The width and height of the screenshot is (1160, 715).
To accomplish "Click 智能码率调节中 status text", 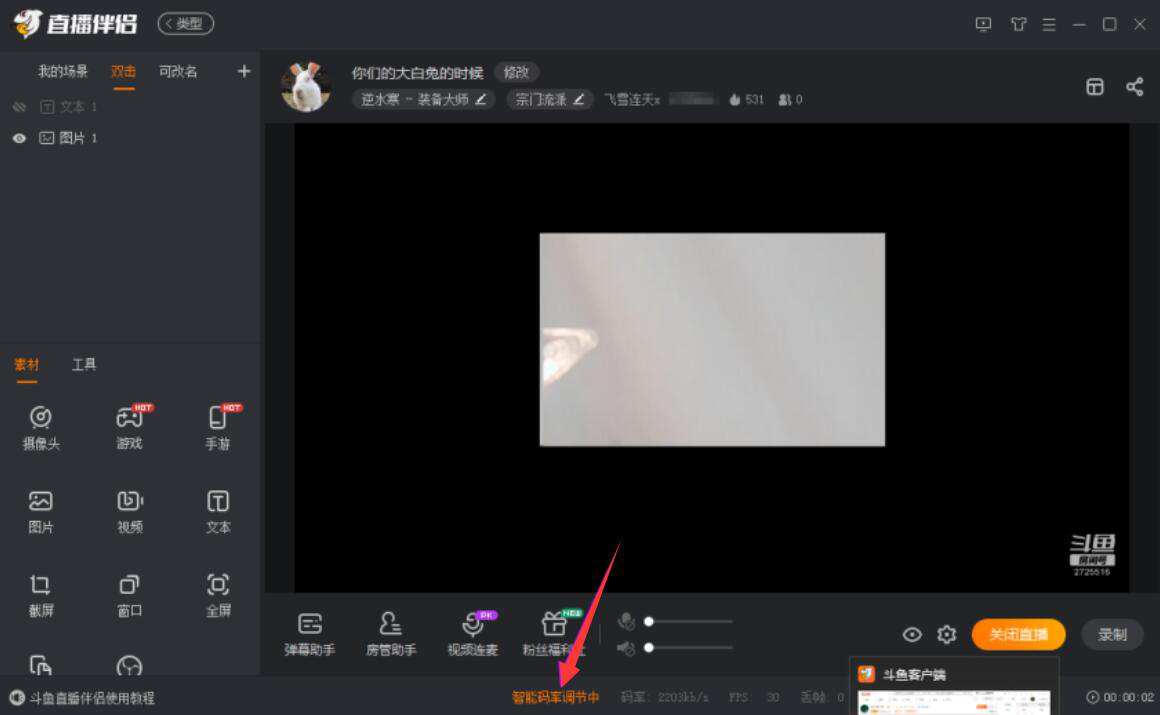I will point(556,697).
